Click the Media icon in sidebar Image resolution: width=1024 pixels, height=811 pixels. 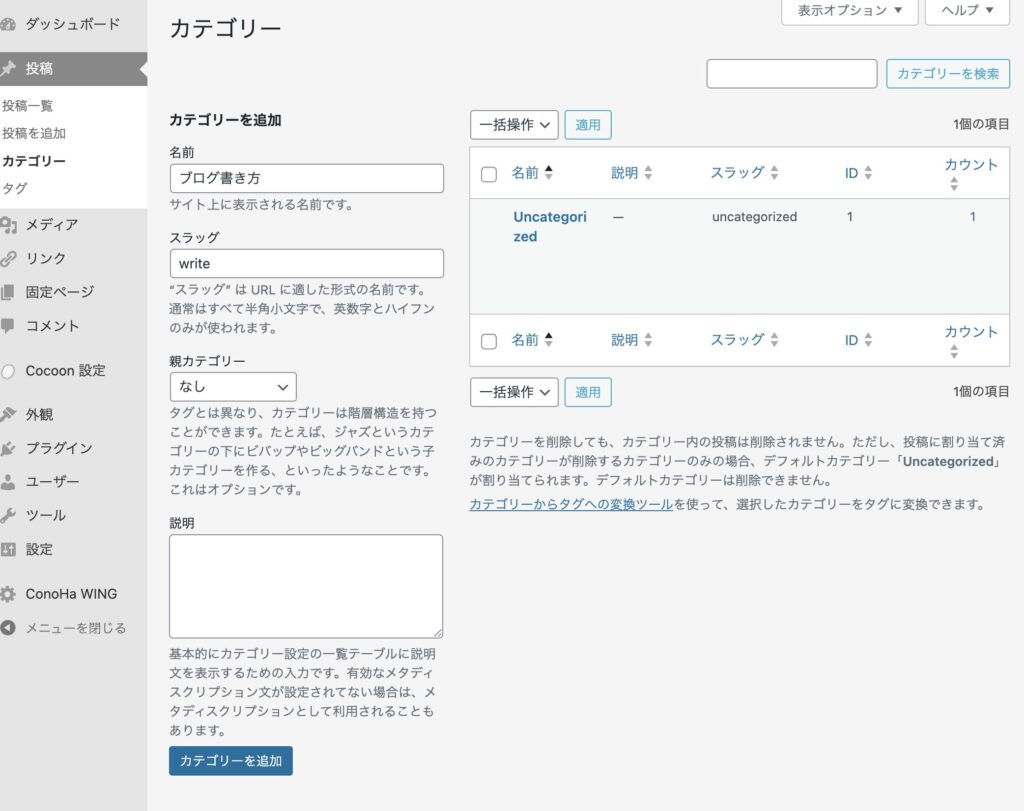8,225
